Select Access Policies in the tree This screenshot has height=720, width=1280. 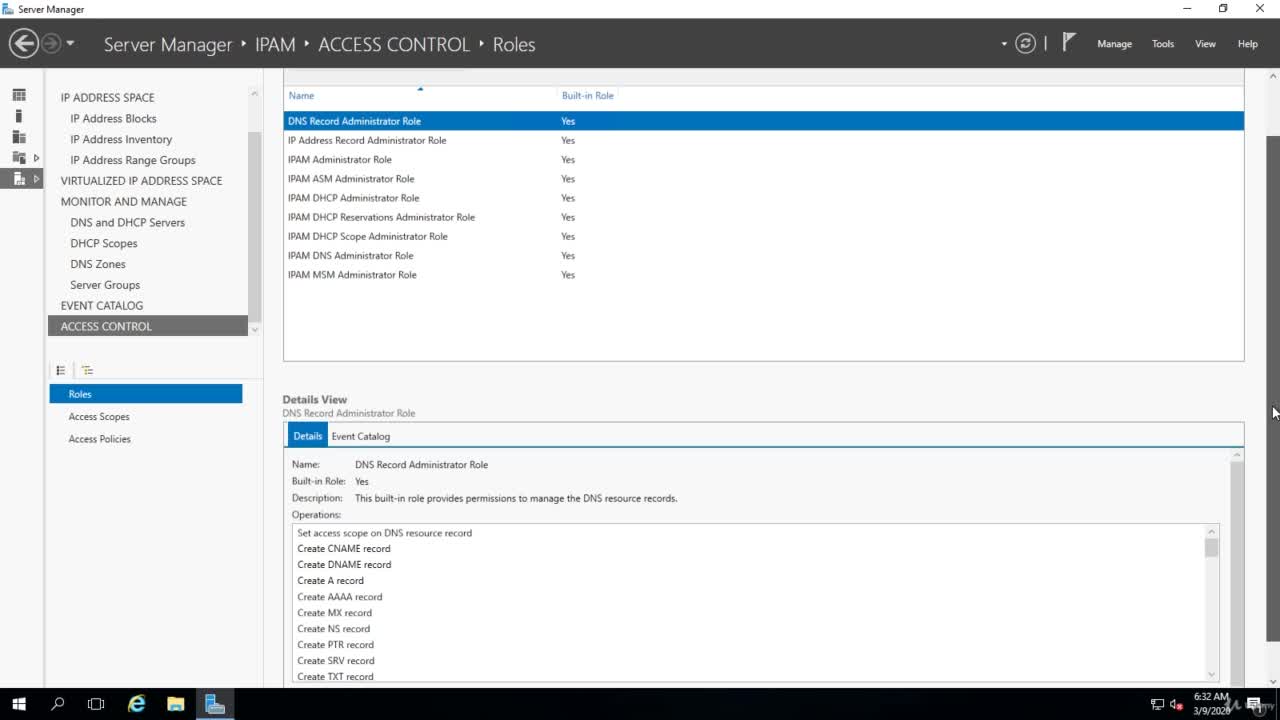(99, 439)
